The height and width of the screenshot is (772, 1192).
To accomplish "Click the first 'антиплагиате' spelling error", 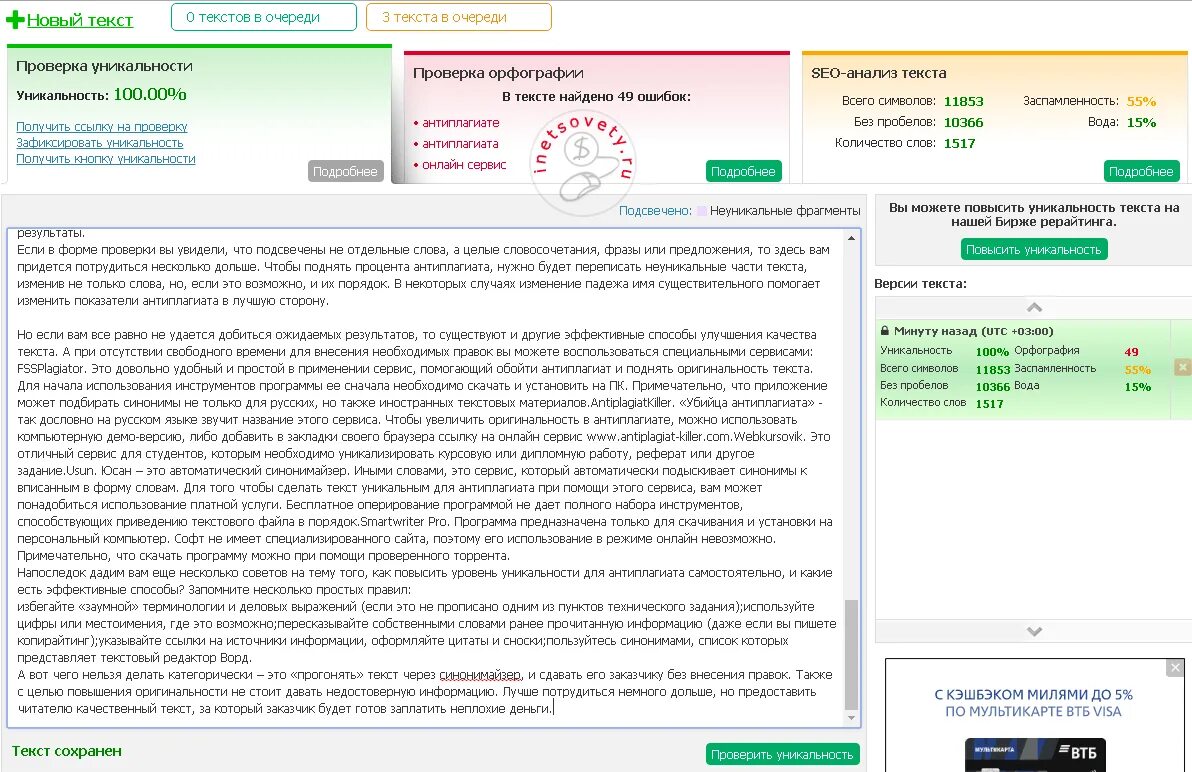I will coord(461,123).
